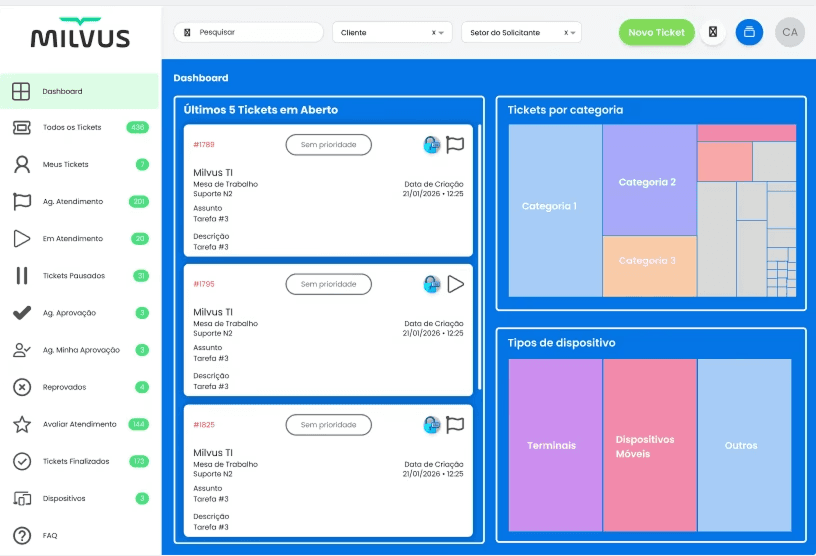816x556 pixels.
Task: Select Categoria 2 purple block in treemap
Action: click(x=649, y=180)
